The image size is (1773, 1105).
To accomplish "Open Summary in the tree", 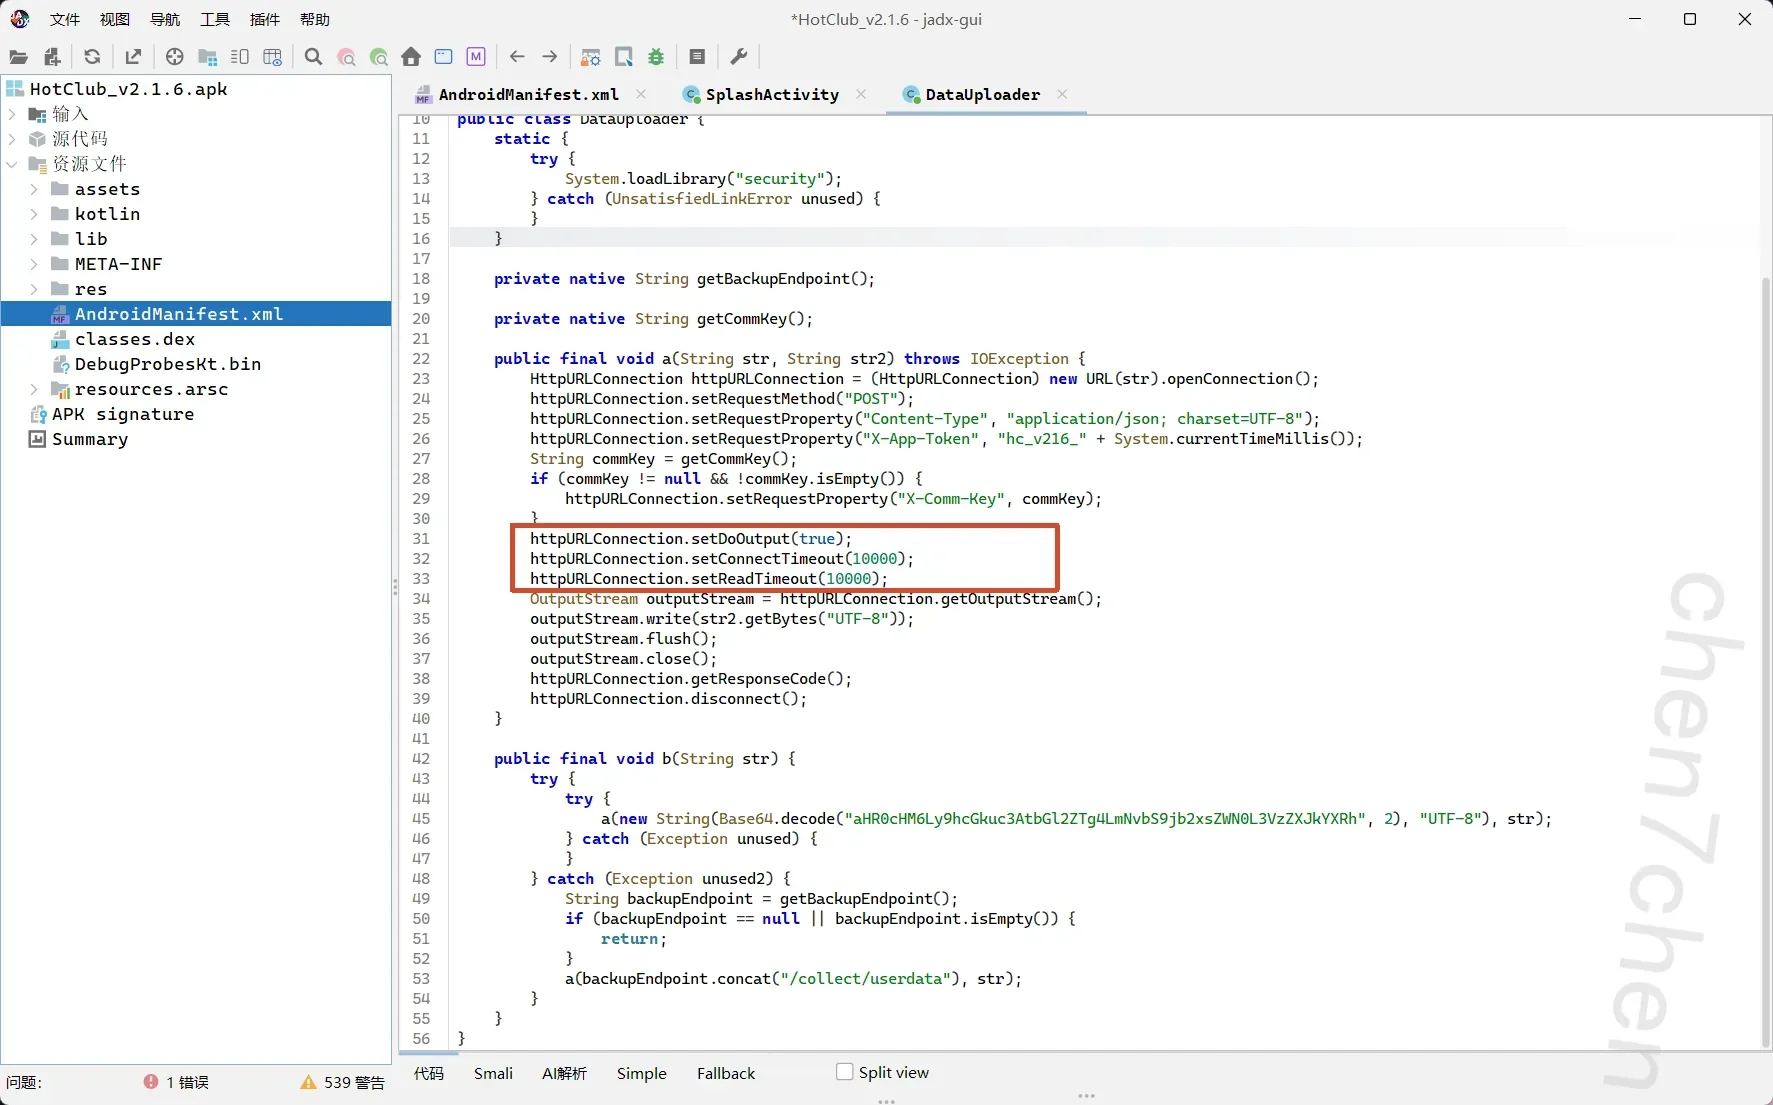I will pos(90,439).
